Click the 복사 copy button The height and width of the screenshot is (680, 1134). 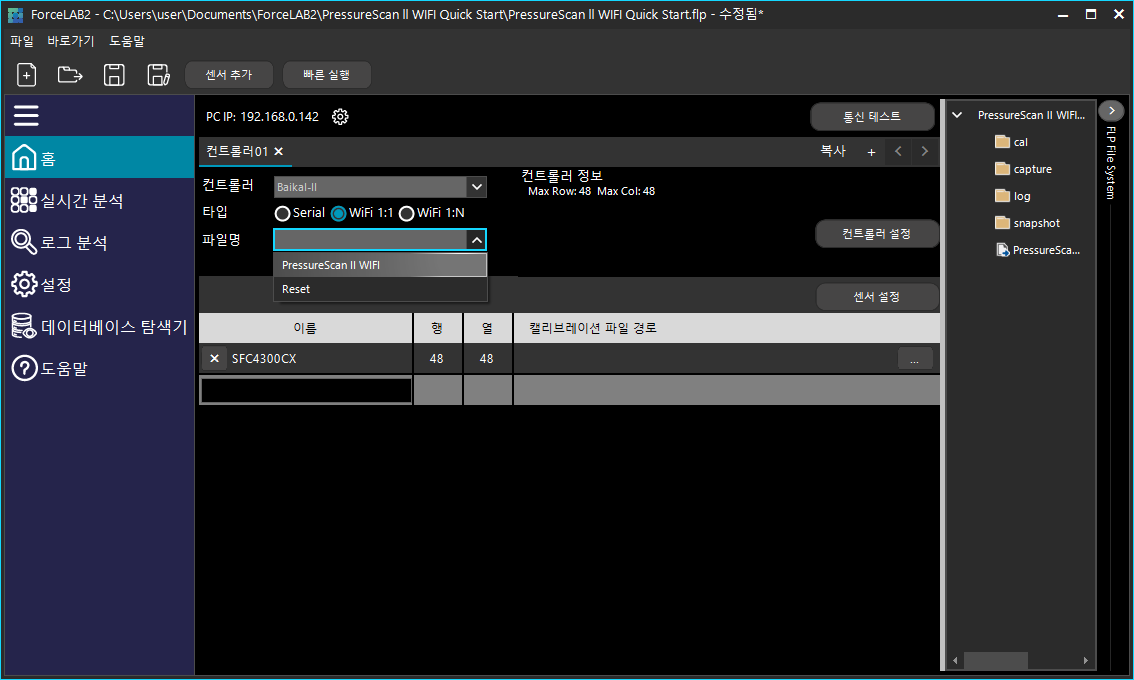click(x=833, y=151)
